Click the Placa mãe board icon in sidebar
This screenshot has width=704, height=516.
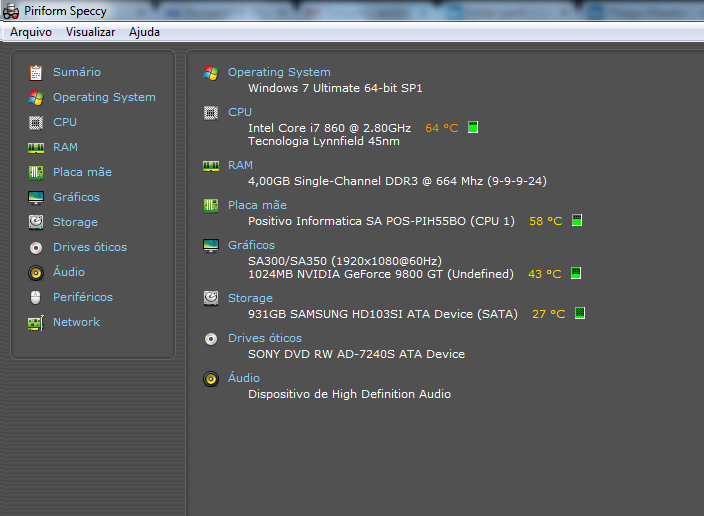(36, 172)
